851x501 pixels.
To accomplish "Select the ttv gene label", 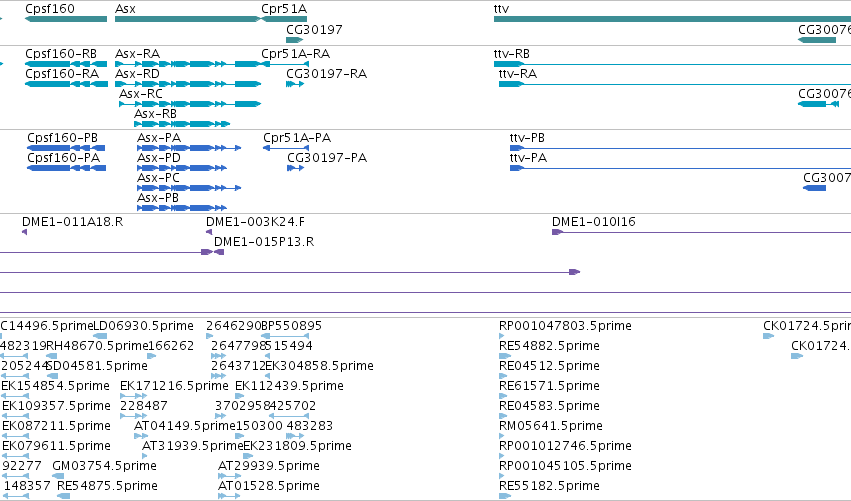I will click(x=501, y=9).
